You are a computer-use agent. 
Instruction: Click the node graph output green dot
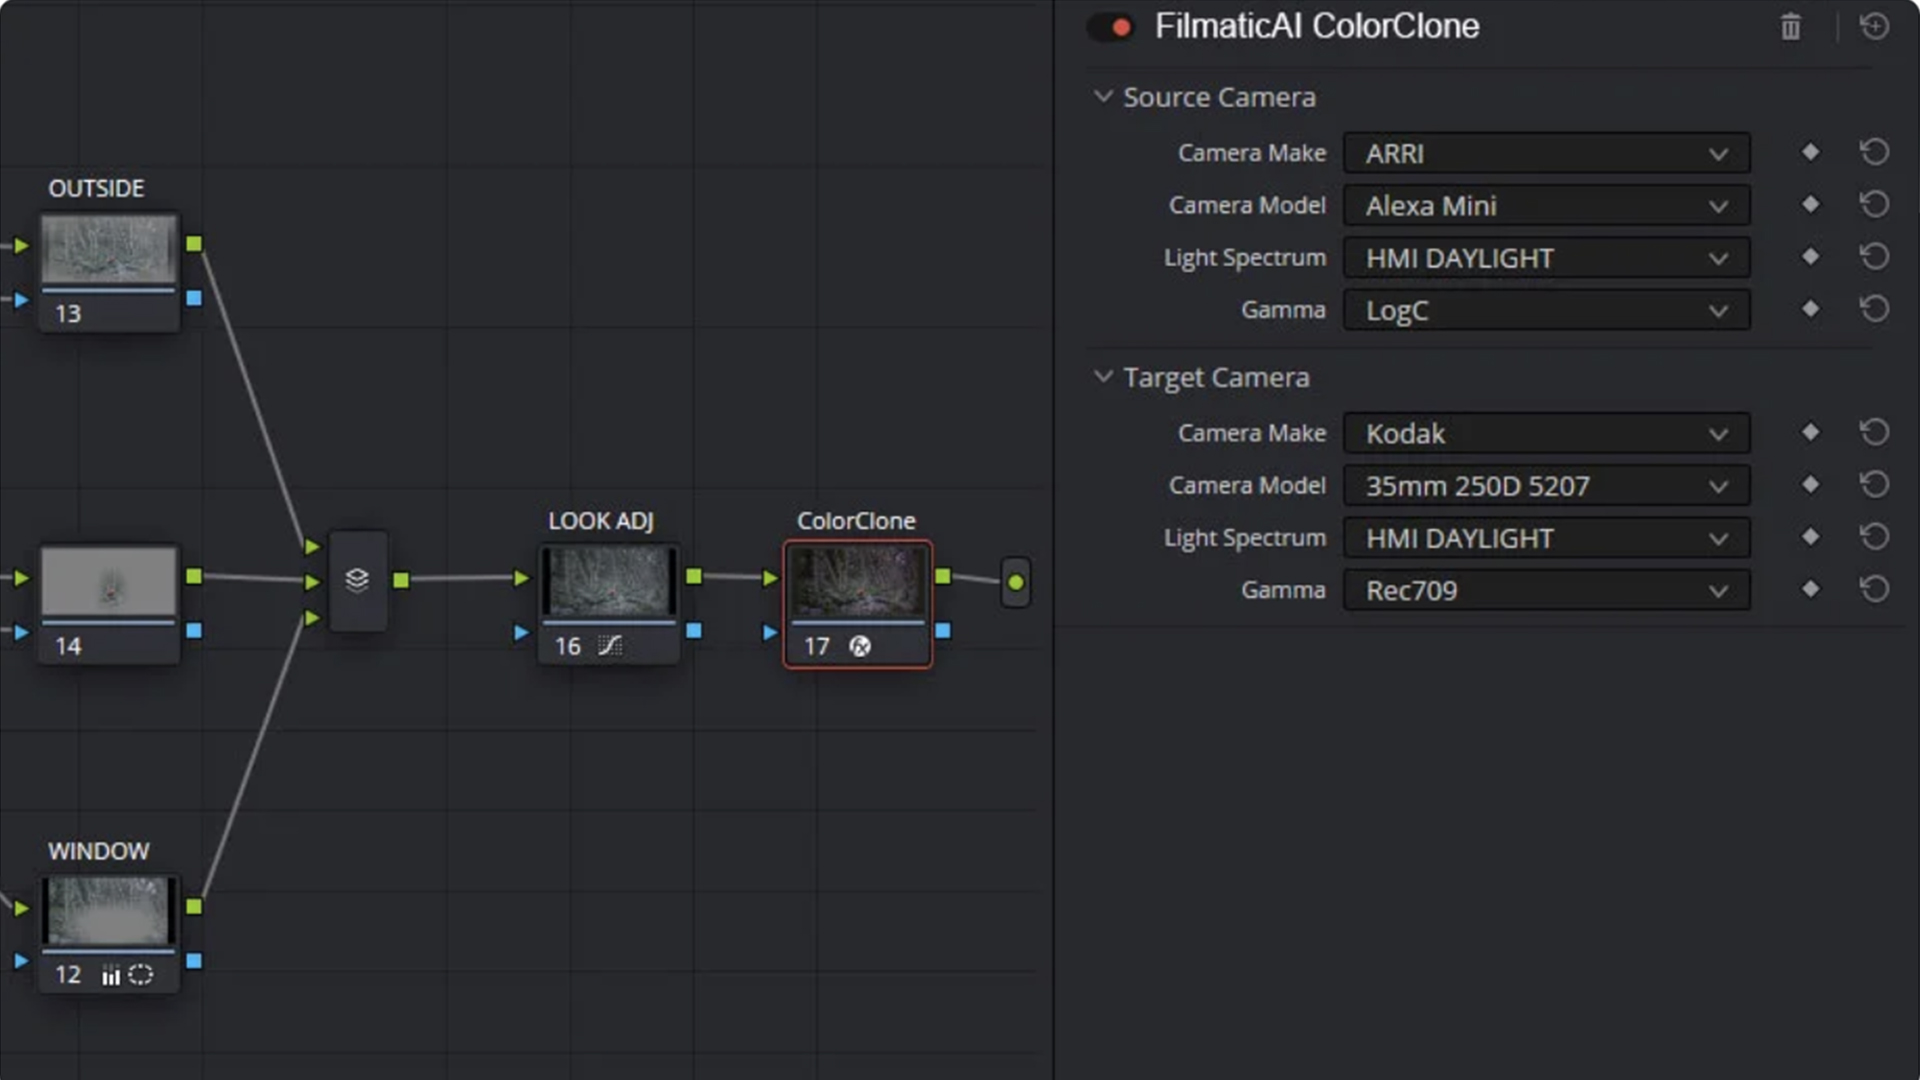[1015, 582]
